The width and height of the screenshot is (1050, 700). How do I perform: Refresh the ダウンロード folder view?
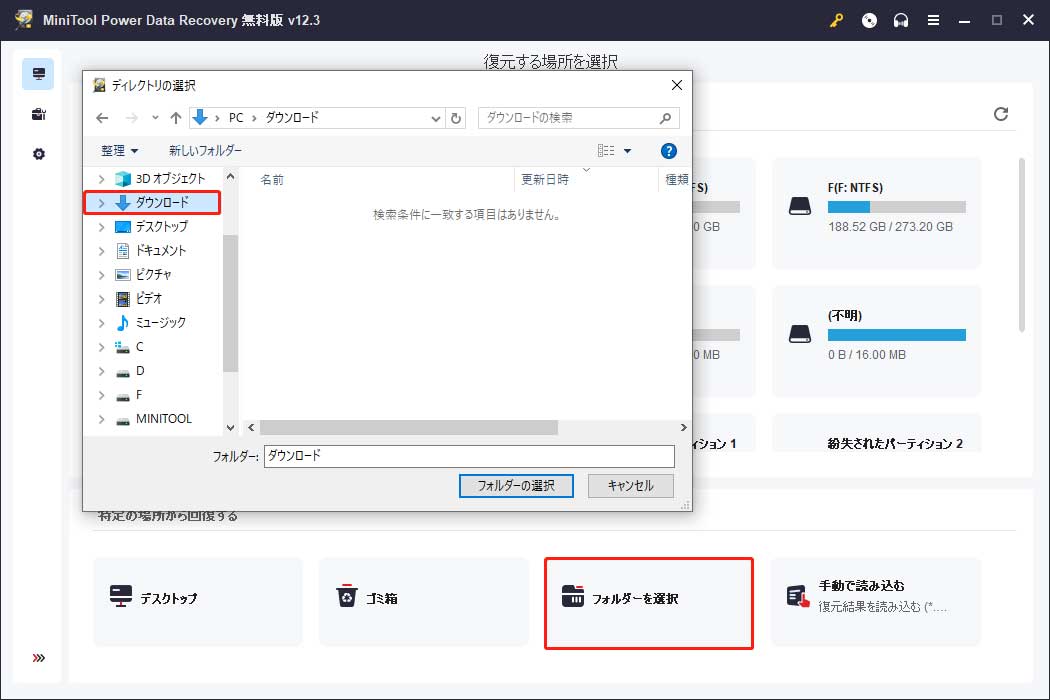pyautogui.click(x=456, y=118)
